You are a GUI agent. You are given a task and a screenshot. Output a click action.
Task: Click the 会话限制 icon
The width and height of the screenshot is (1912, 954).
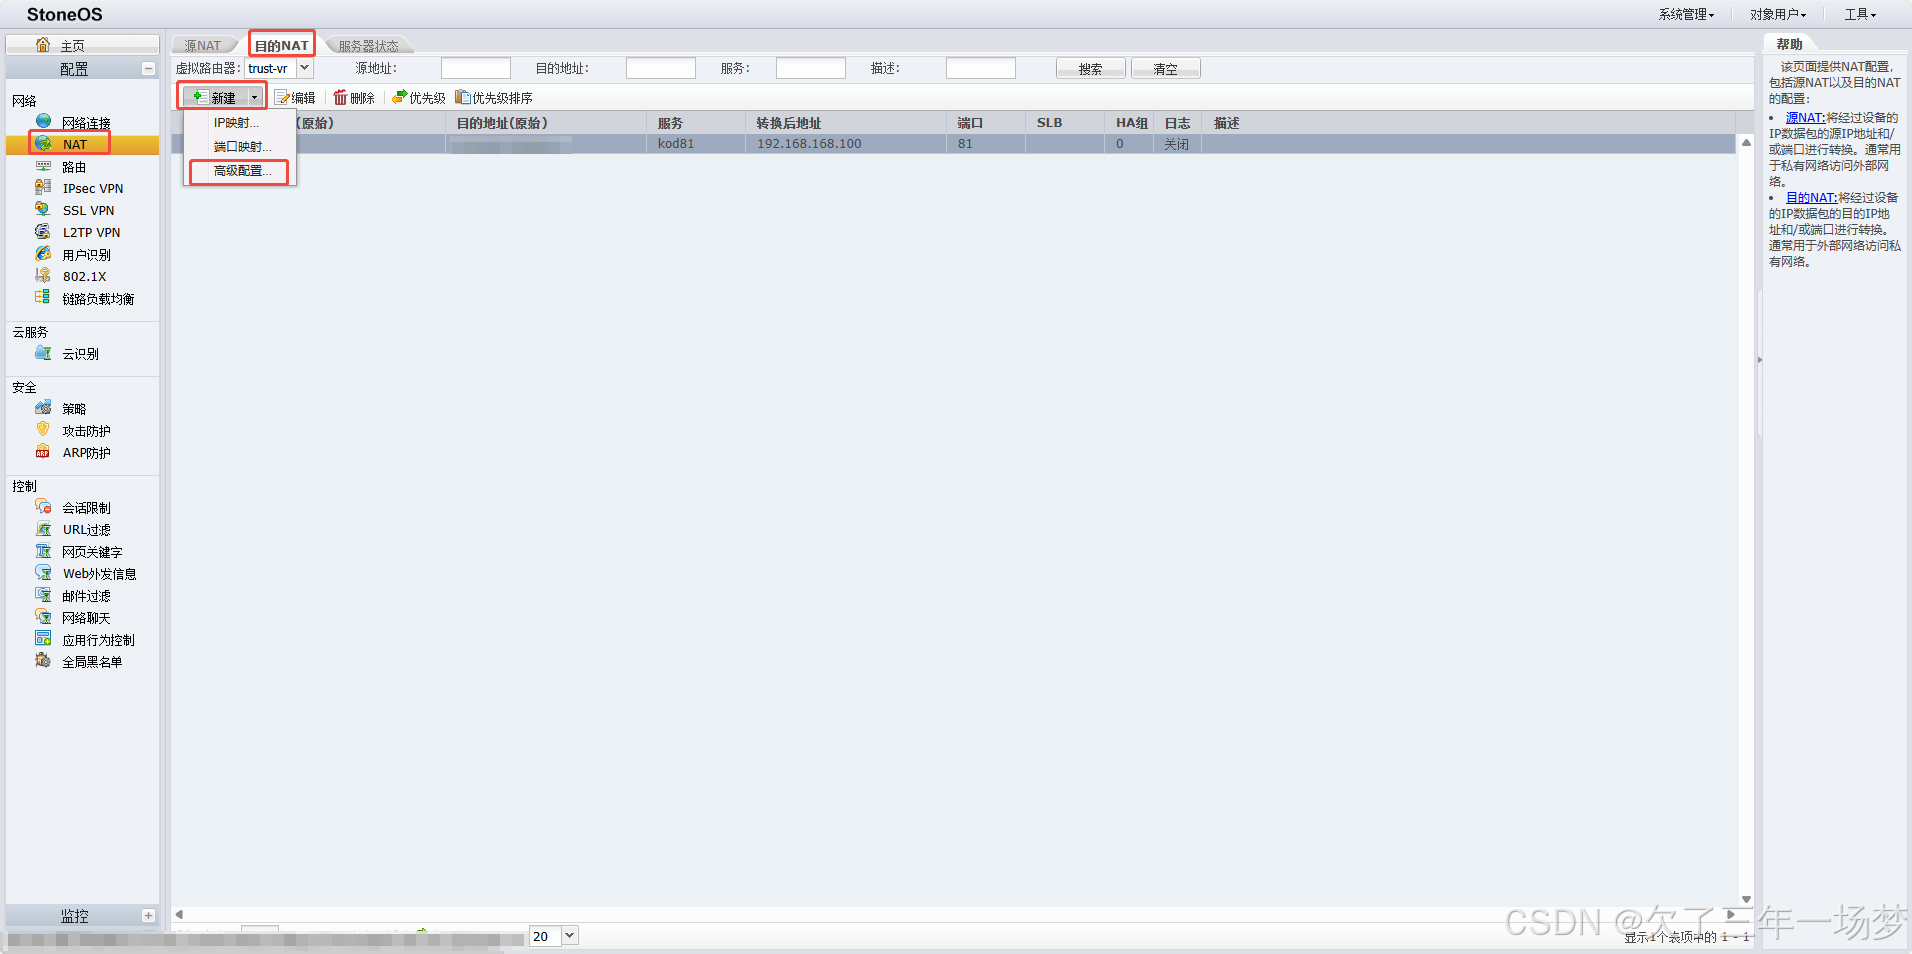coord(43,507)
